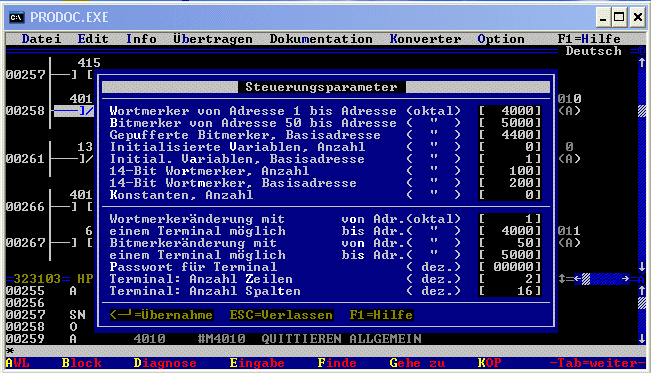The width and height of the screenshot is (651, 373).
Task: Edit Konstanten Anzahl field
Action: tap(510, 195)
